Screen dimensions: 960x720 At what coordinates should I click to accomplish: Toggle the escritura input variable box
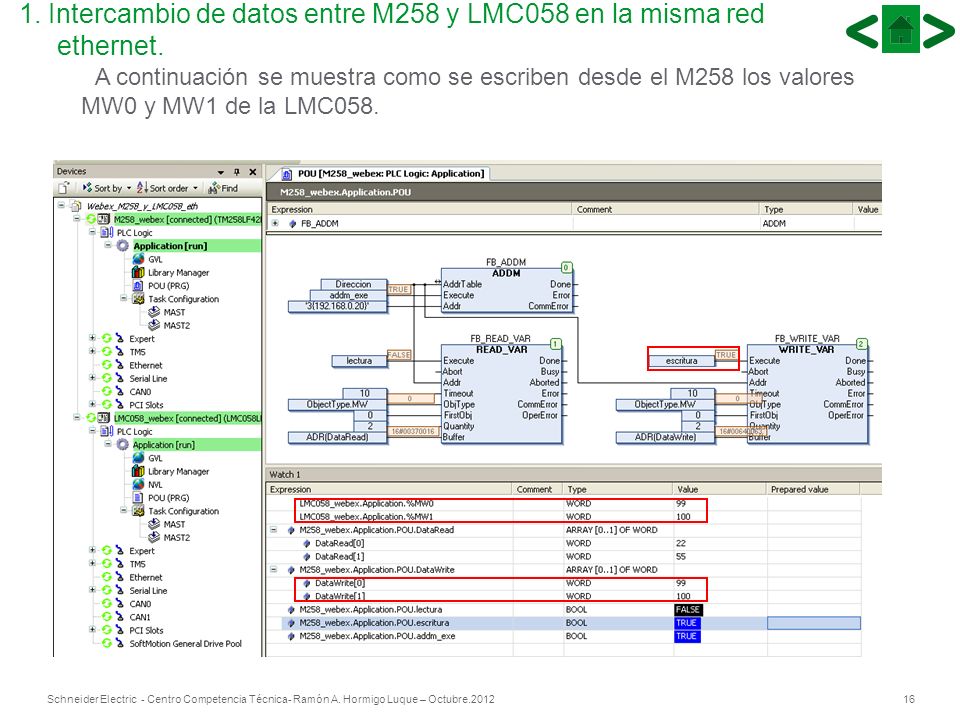[681, 361]
